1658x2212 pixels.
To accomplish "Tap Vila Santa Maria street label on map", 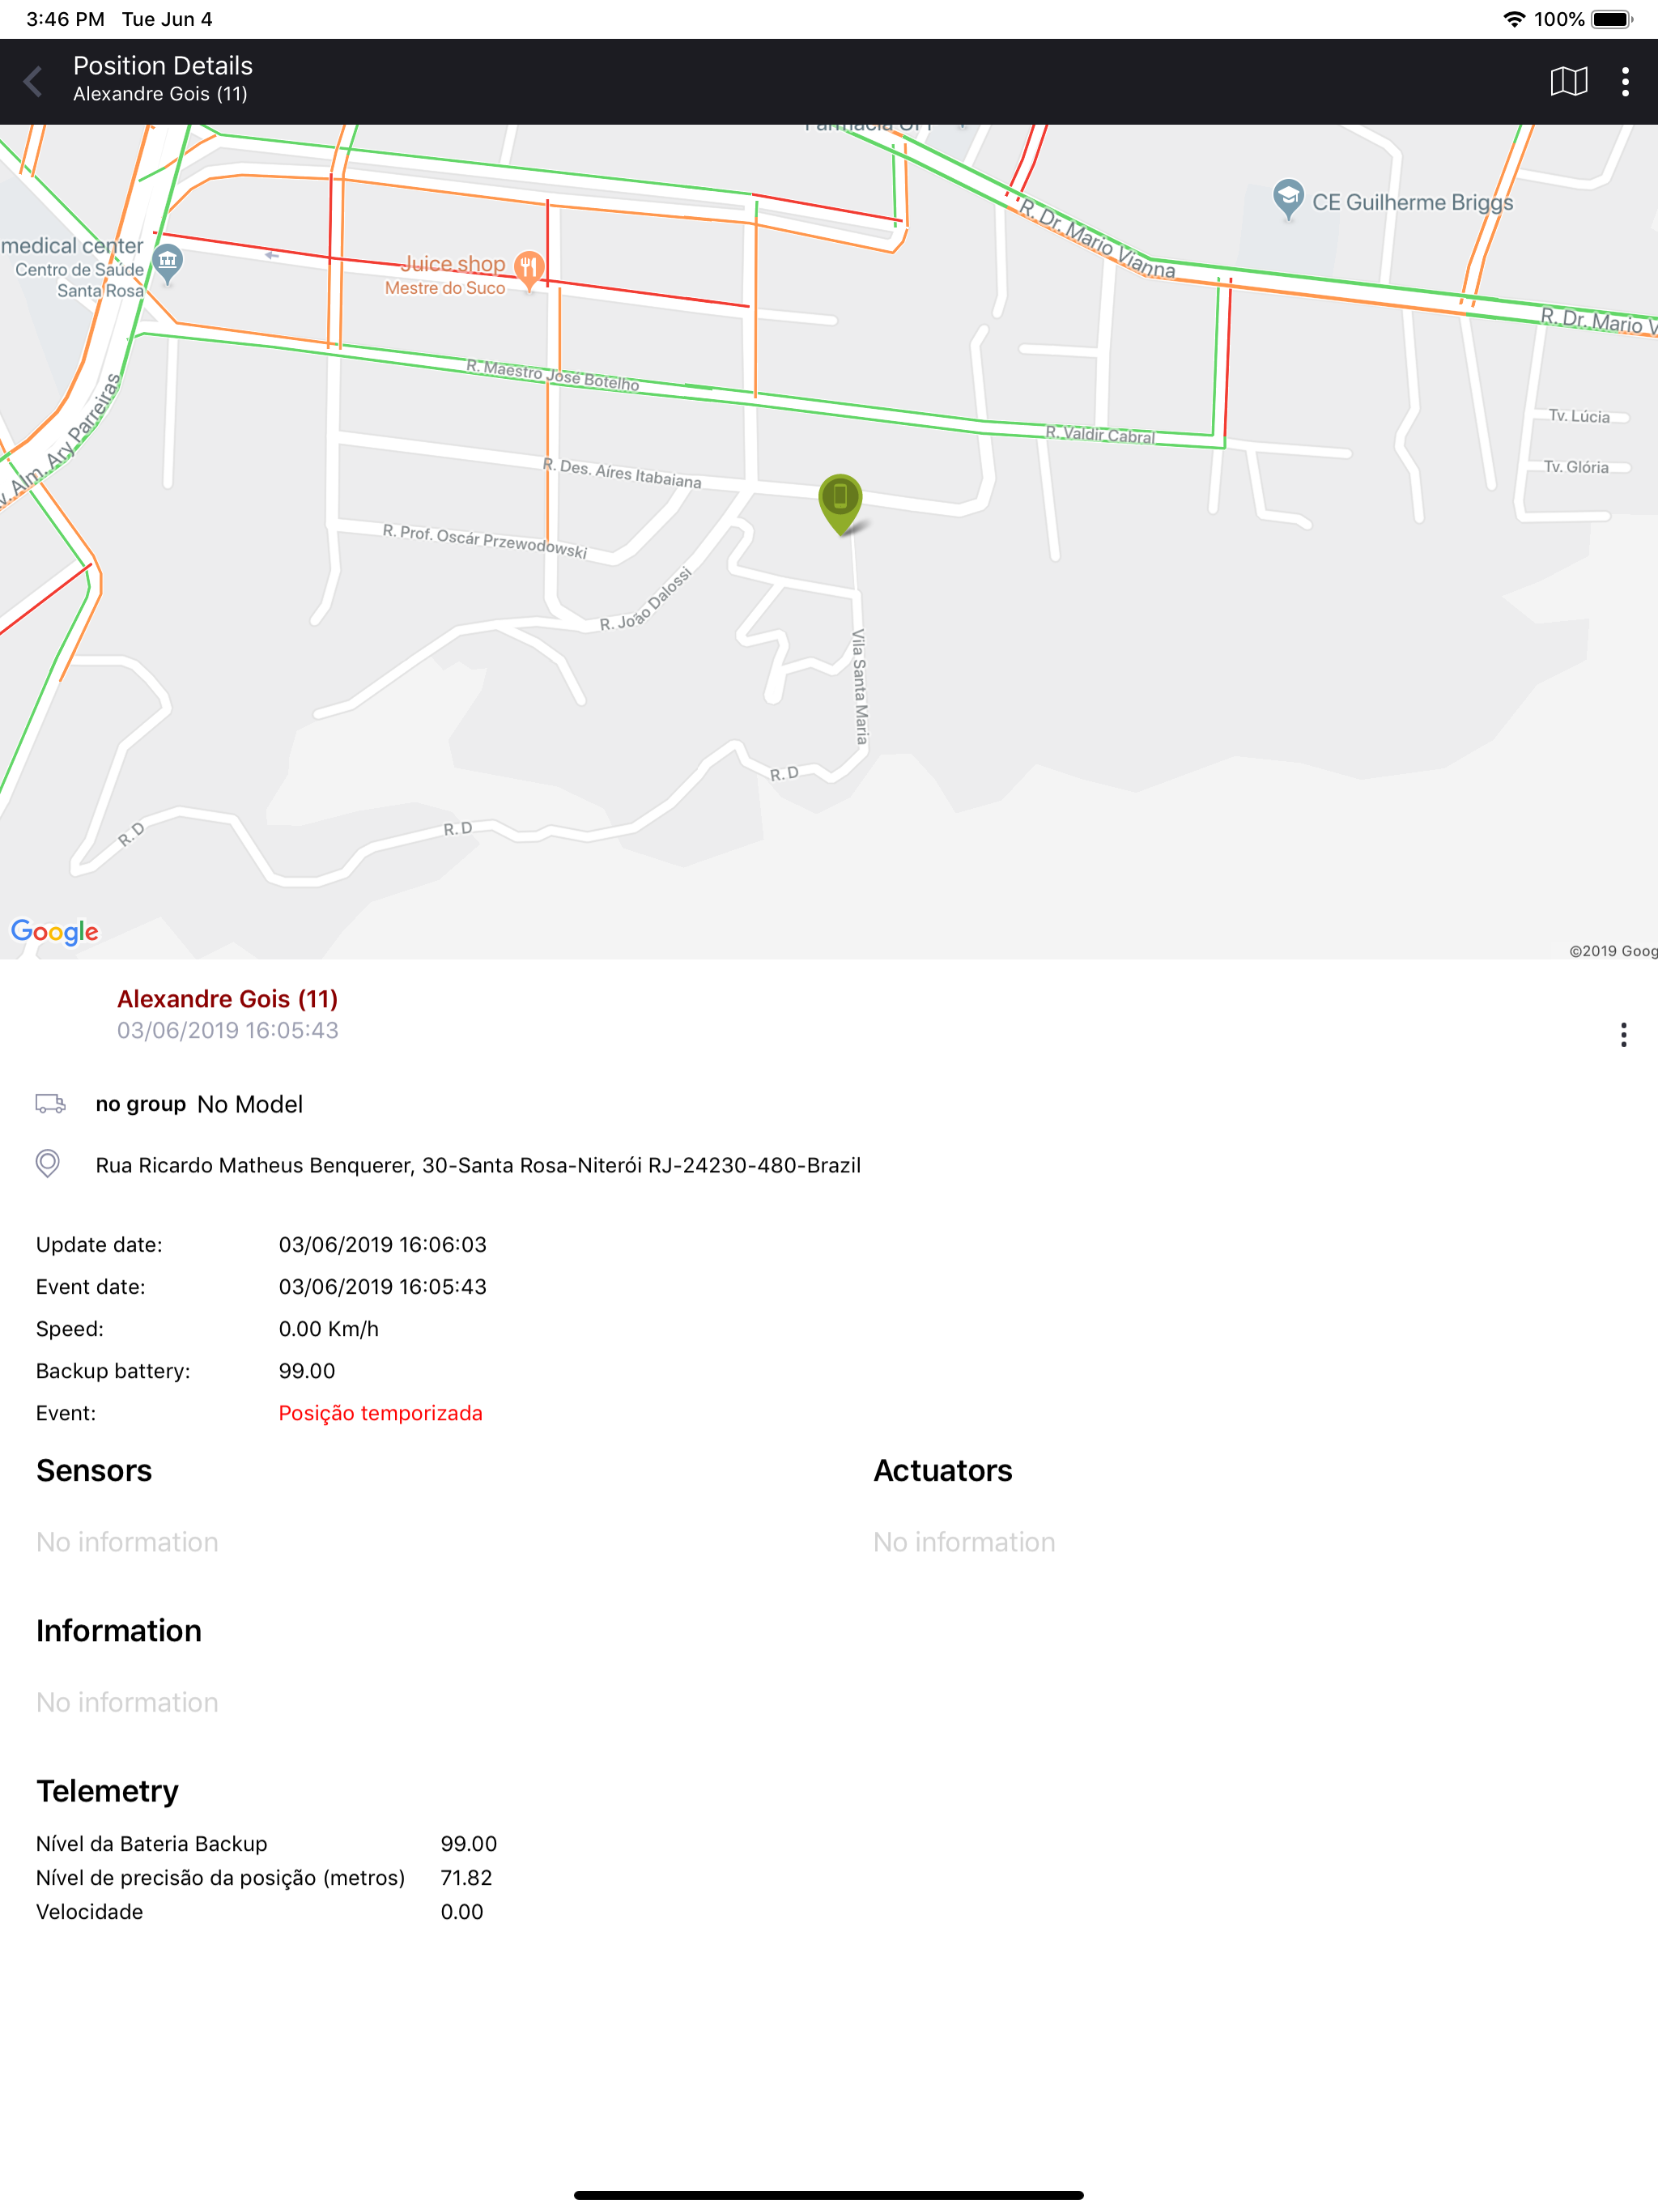I will tap(860, 686).
